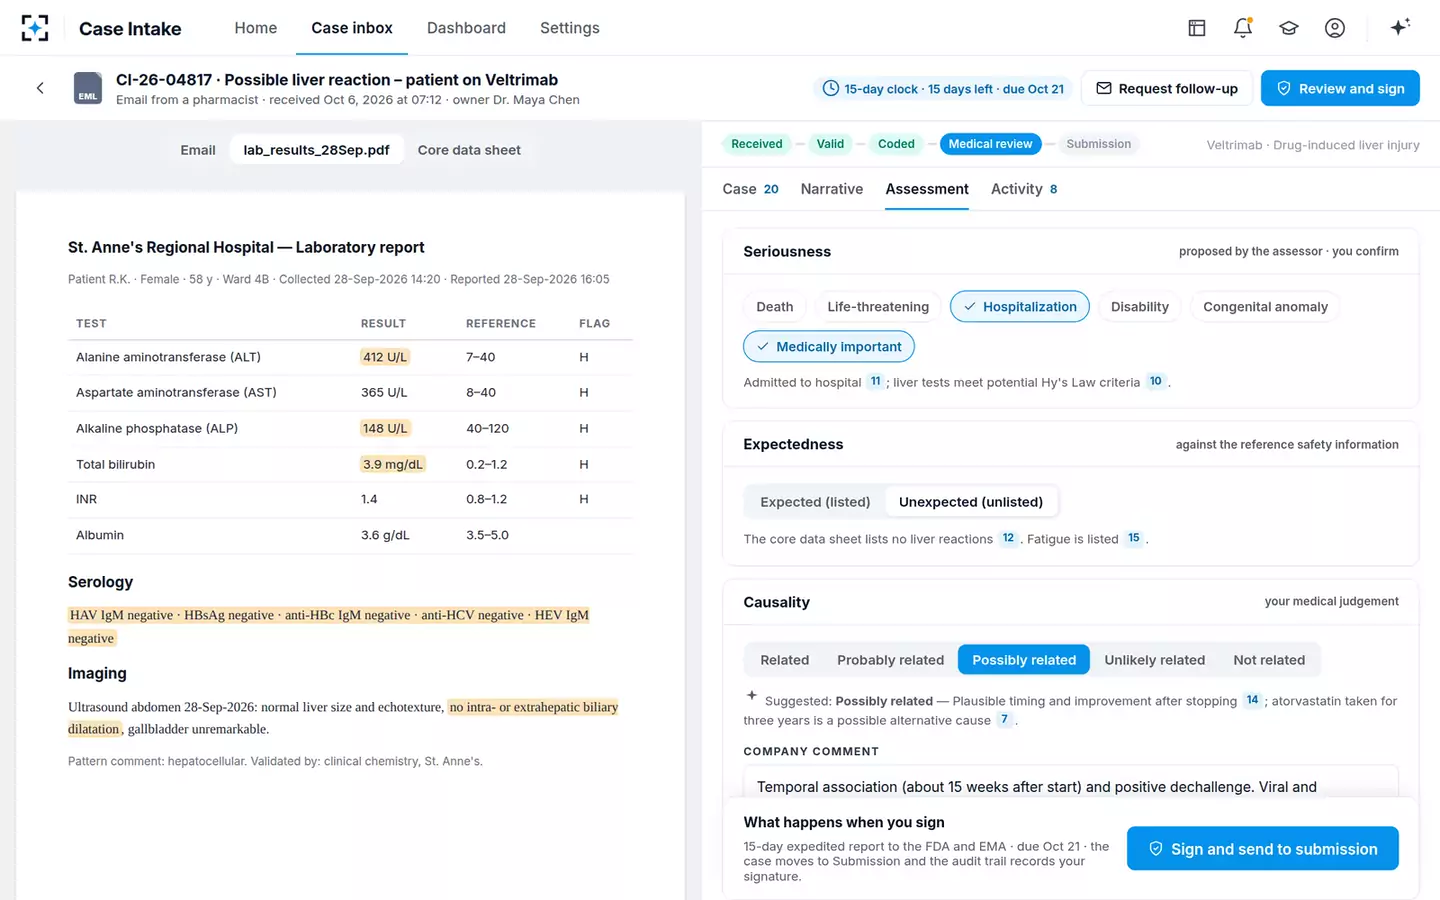Open the notifications bell
This screenshot has height=900, width=1440.
coord(1243,28)
